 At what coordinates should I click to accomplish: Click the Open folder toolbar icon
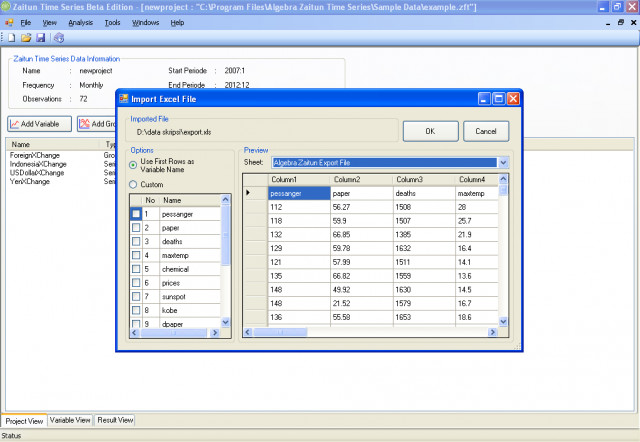tap(25, 37)
